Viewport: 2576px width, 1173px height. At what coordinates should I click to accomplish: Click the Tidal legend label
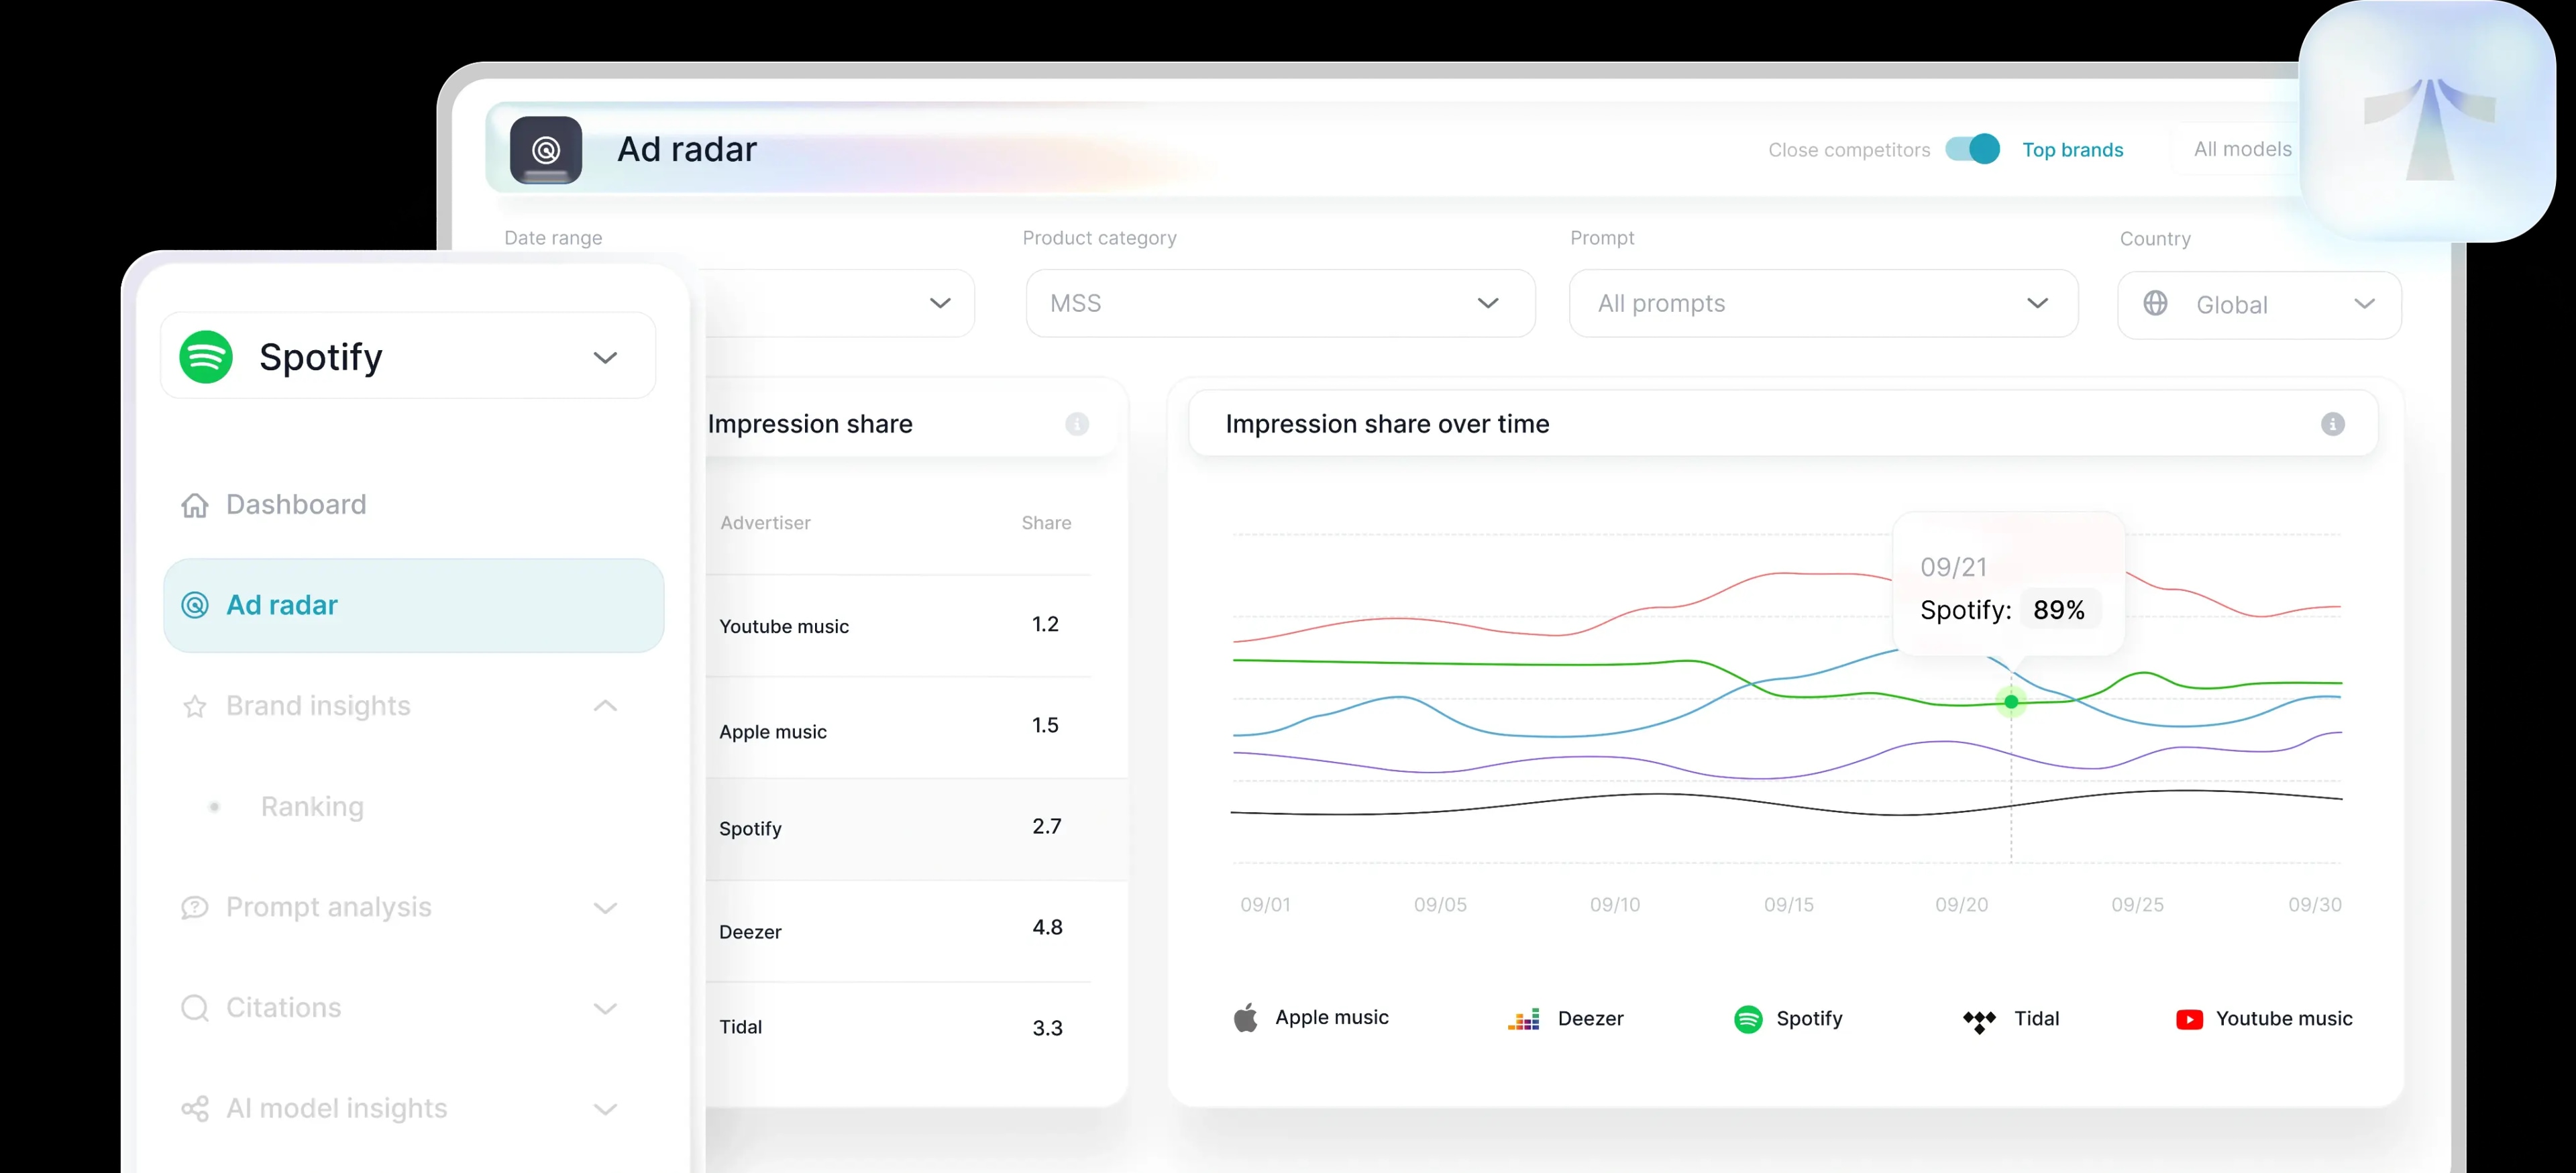(2036, 1019)
